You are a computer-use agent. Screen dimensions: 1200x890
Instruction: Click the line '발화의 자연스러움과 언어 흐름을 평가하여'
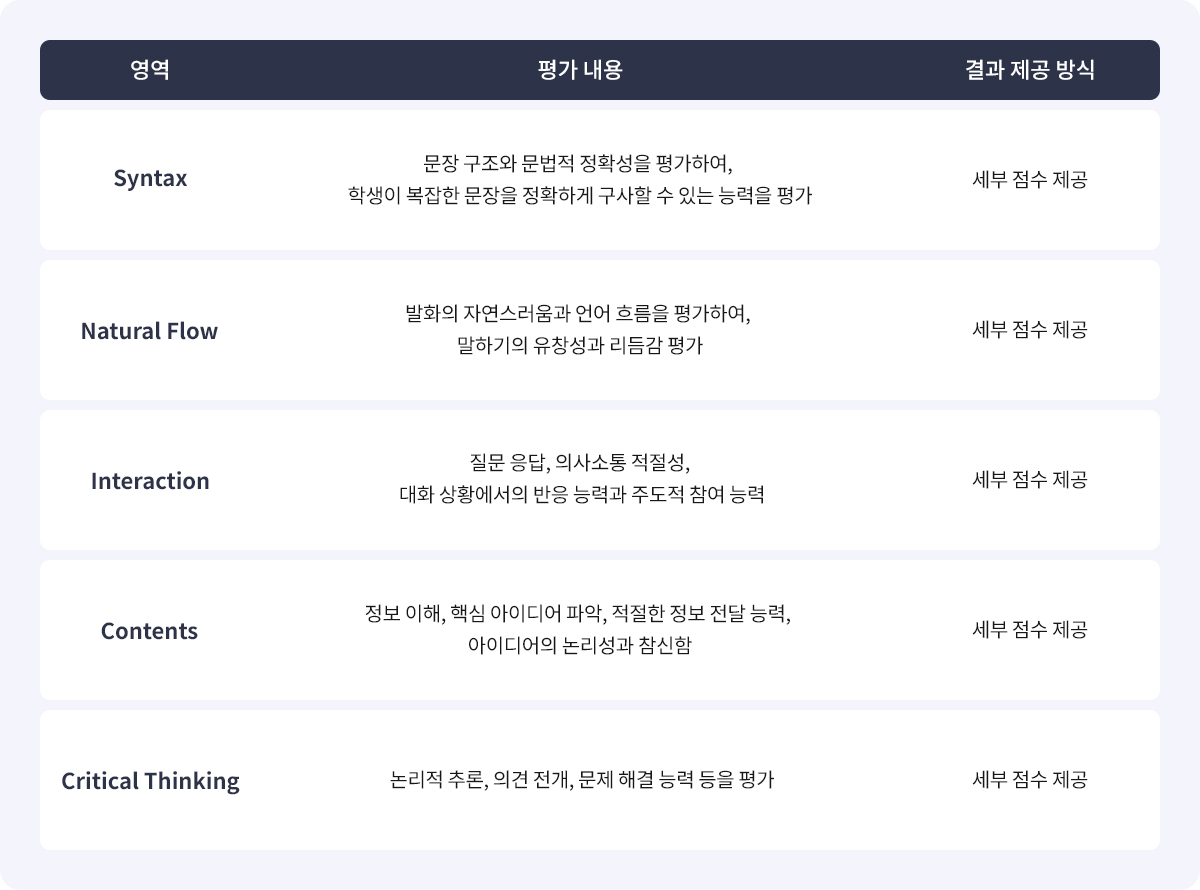point(578,313)
